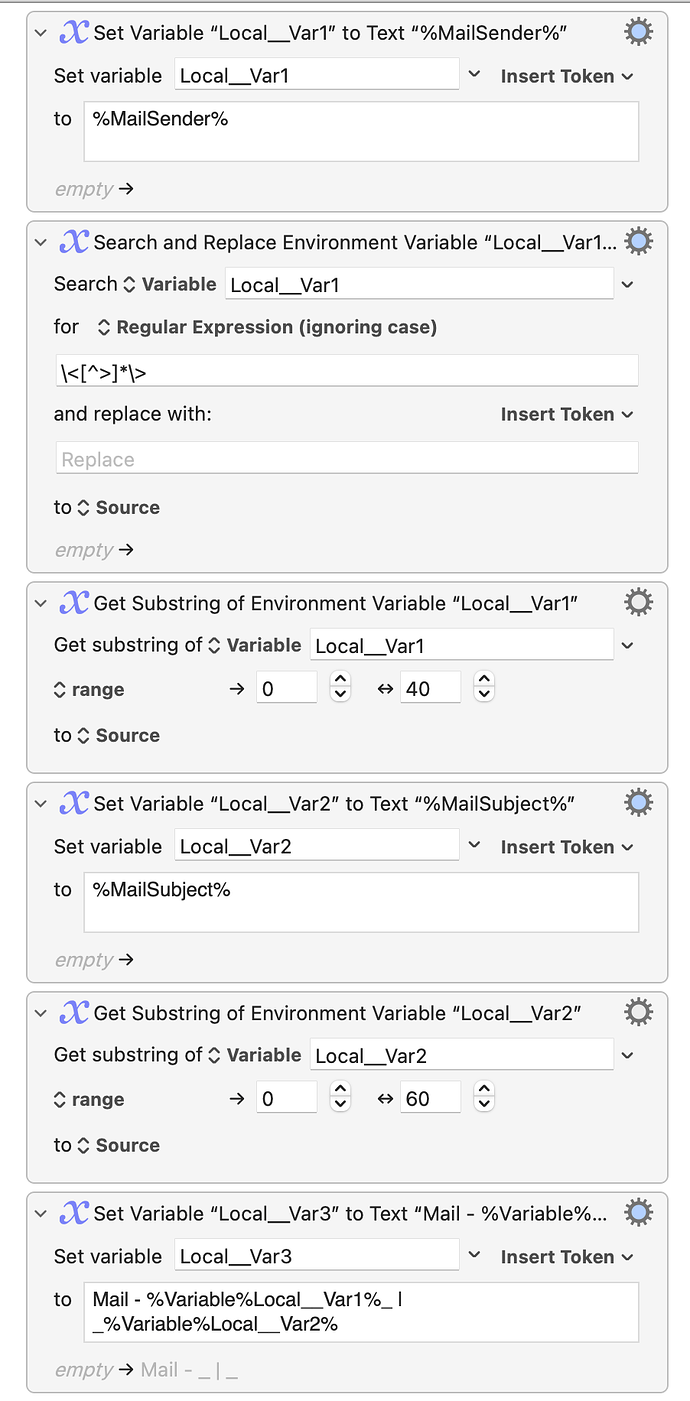Click the variable X icon on first Set Variable action

tap(73, 31)
